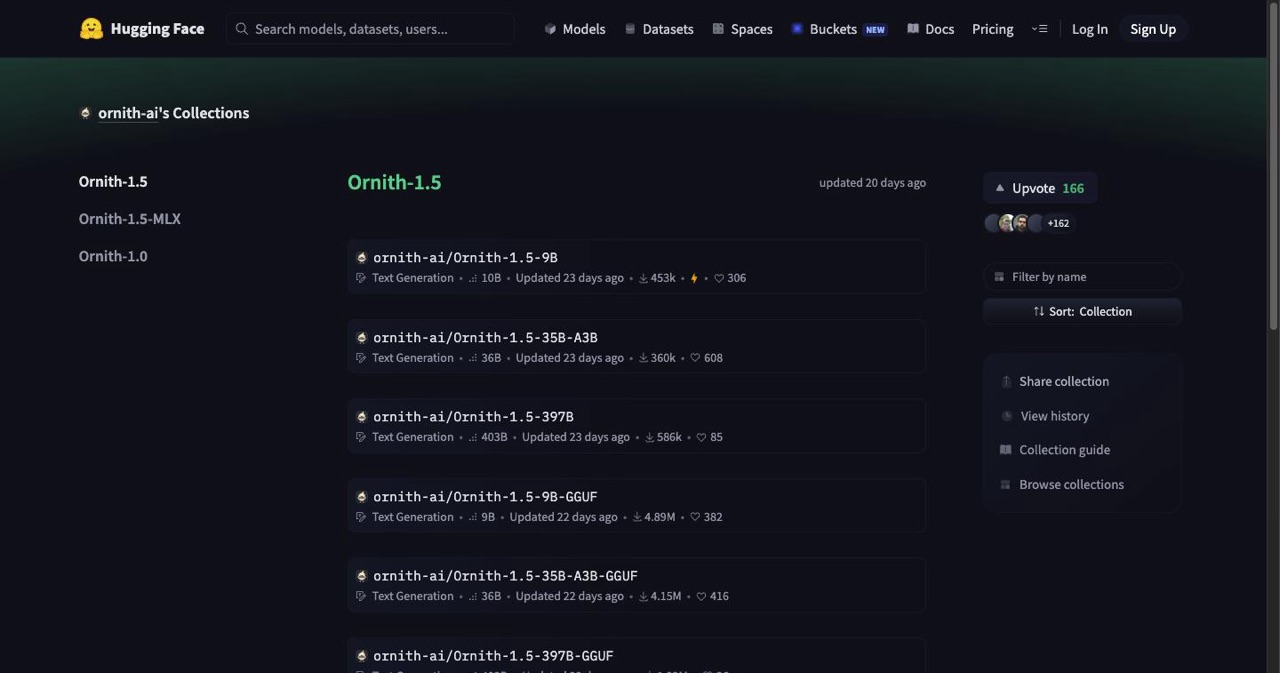Viewport: 1280px width, 673px height.
Task: Click avatar icon of Ornith-1.5-397B model
Action: 362,417
